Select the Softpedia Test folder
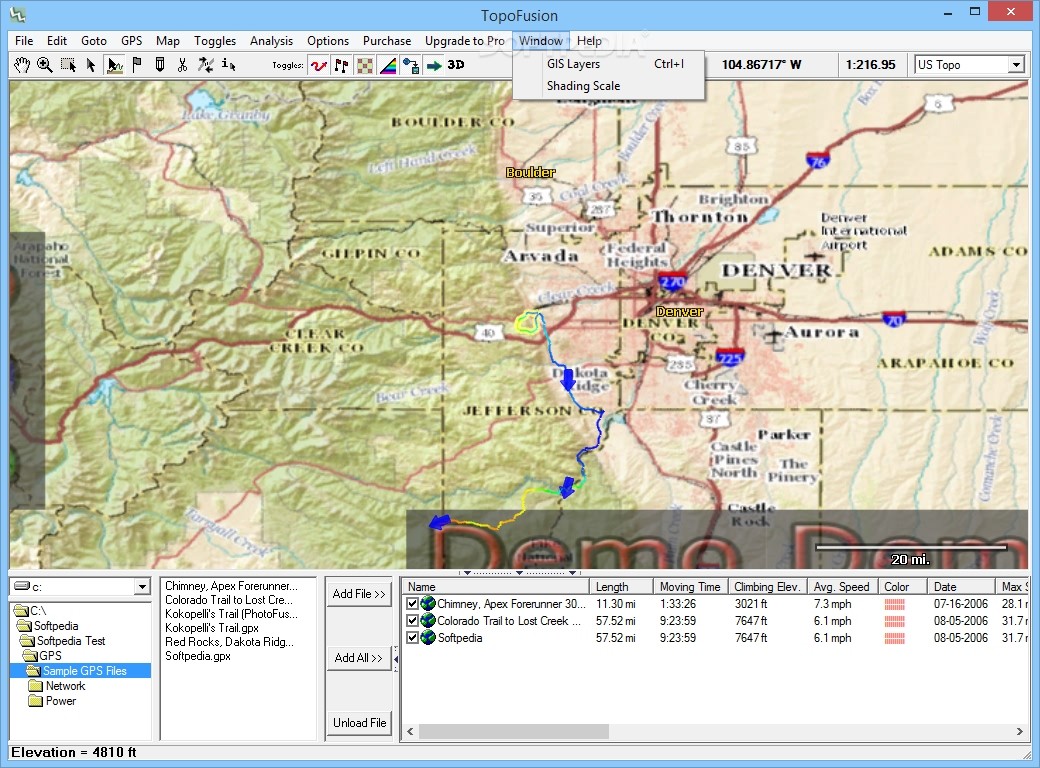The image size is (1040, 768). 64,641
